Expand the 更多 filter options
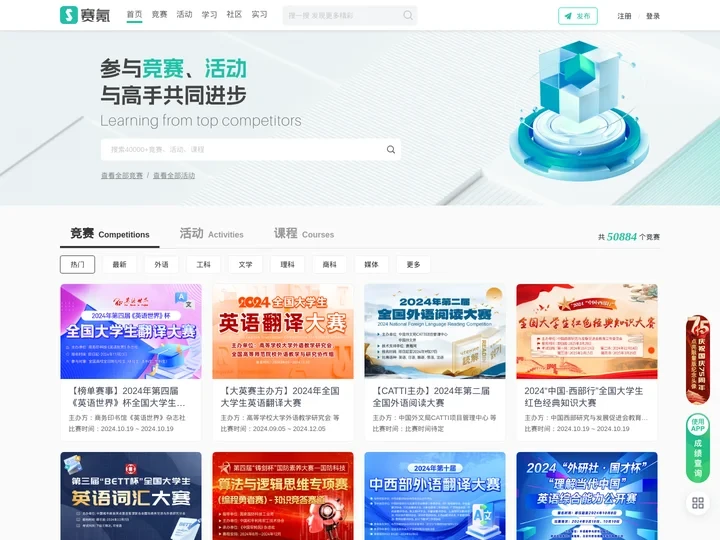This screenshot has width=720, height=540. coord(414,264)
